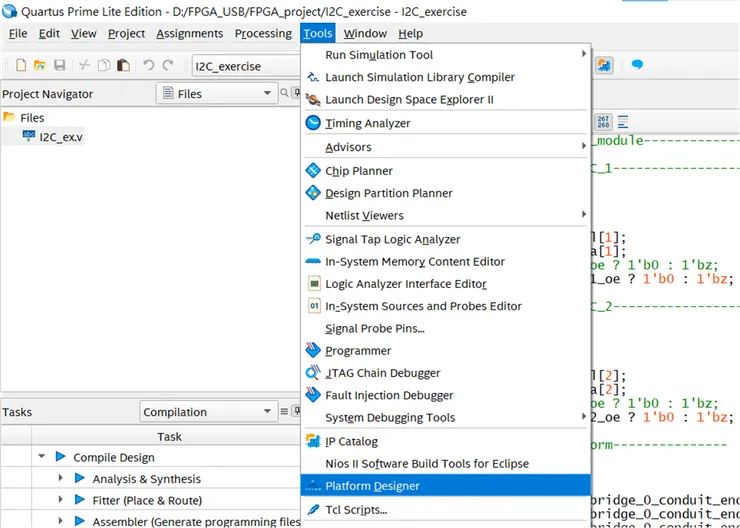Screen dimensions: 740x528
Task: Open the IP Catalog entry
Action: [x=351, y=441]
